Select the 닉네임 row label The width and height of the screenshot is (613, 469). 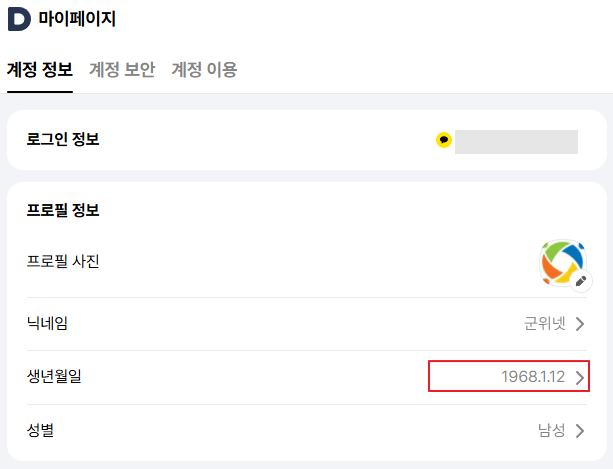pos(47,323)
